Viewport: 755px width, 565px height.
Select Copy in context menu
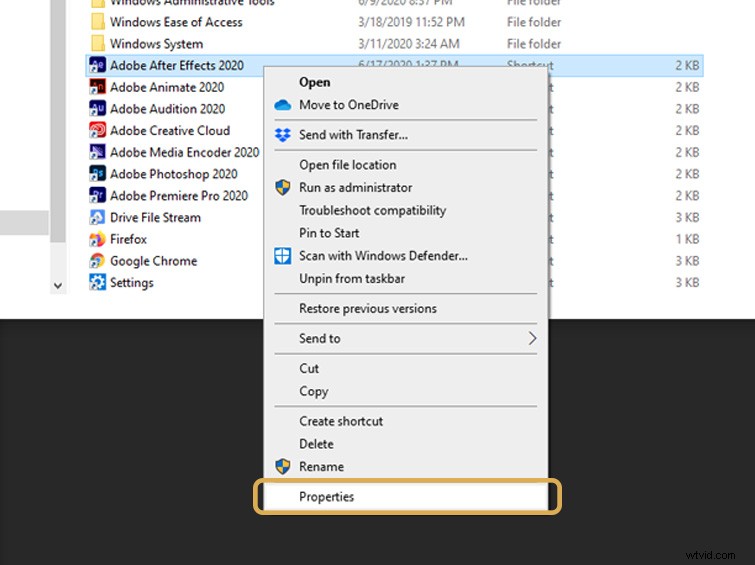(313, 391)
